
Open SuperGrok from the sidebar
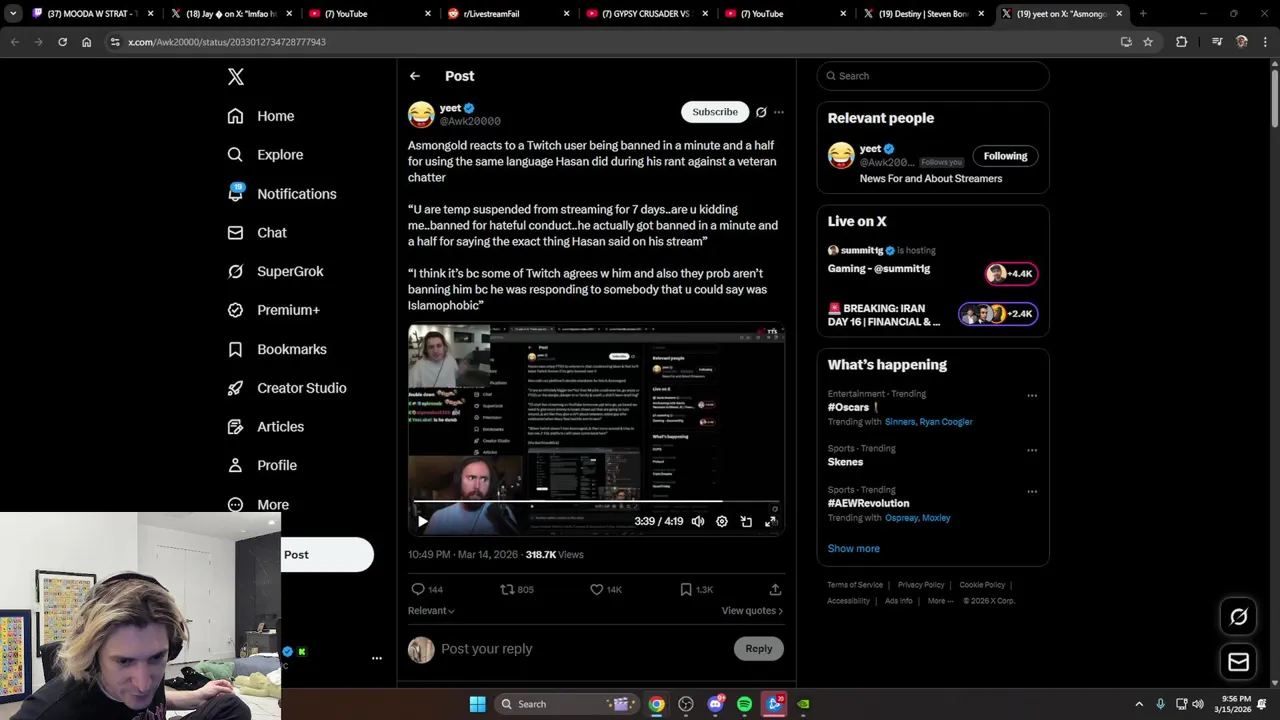(x=275, y=271)
